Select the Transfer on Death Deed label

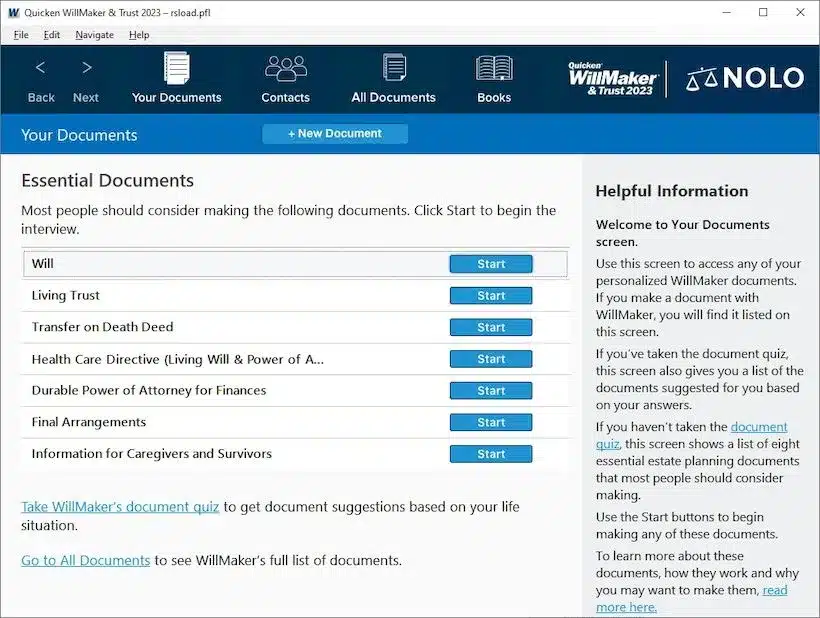(102, 327)
